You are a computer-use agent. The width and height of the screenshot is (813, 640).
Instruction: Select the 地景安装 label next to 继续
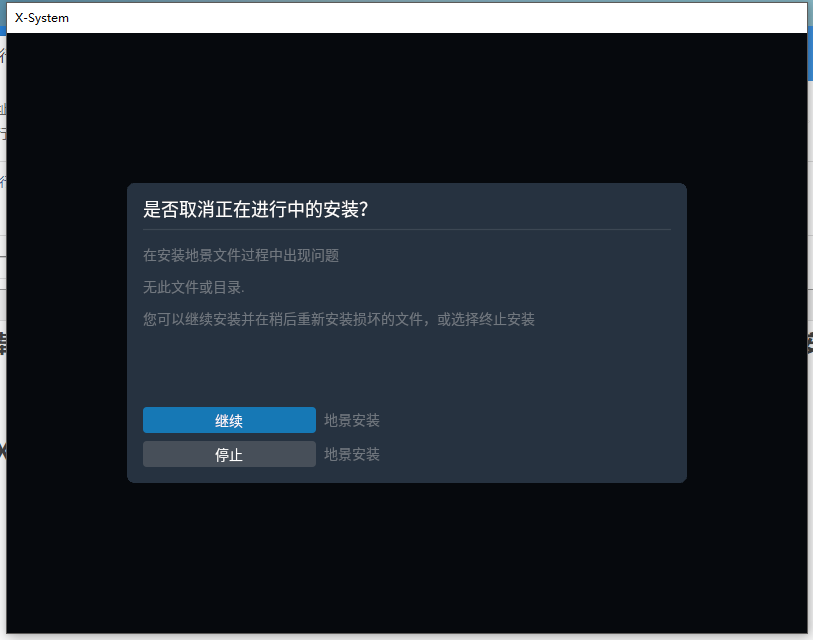click(x=352, y=420)
